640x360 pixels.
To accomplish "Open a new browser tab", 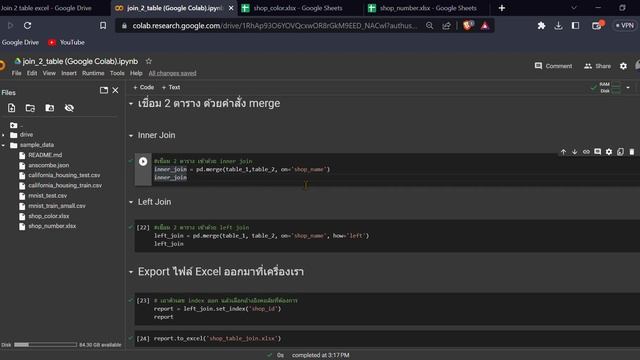I will click(x=502, y=8).
